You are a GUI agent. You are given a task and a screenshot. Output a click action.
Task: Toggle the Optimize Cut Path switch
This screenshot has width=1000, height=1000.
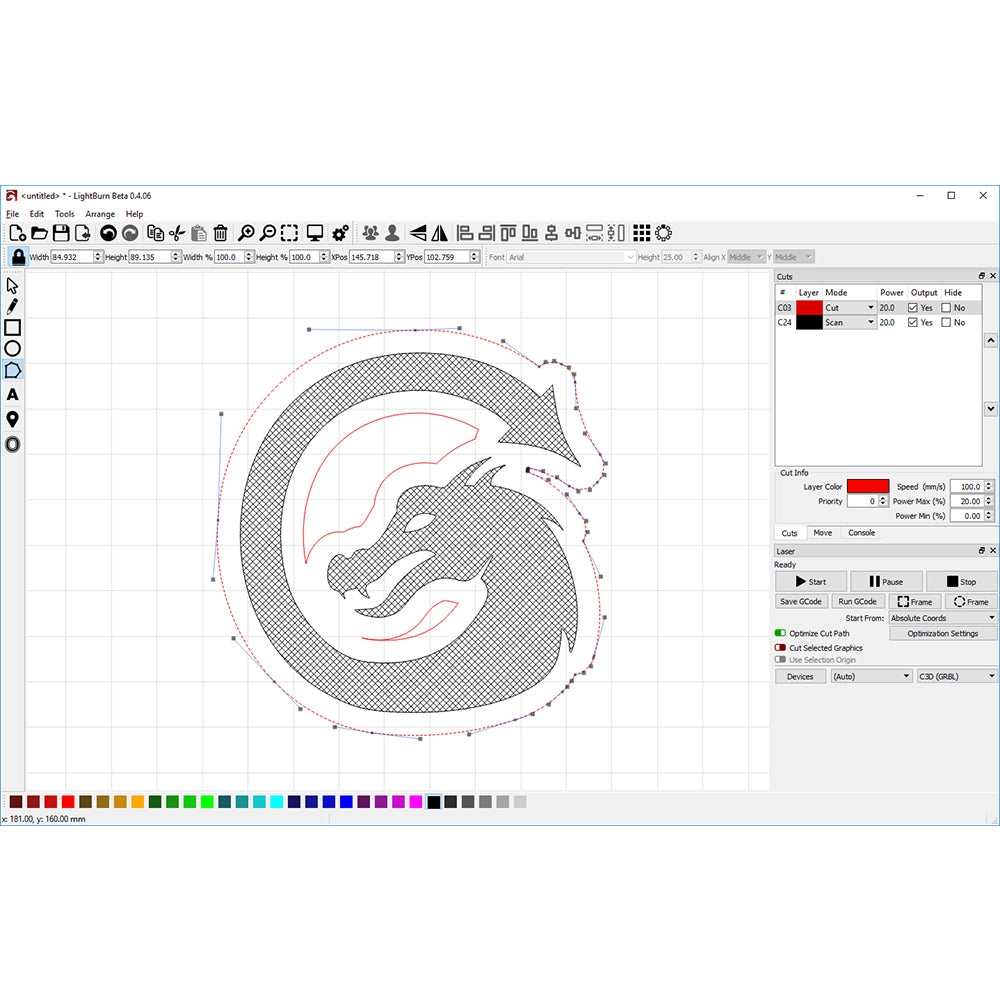(x=783, y=632)
